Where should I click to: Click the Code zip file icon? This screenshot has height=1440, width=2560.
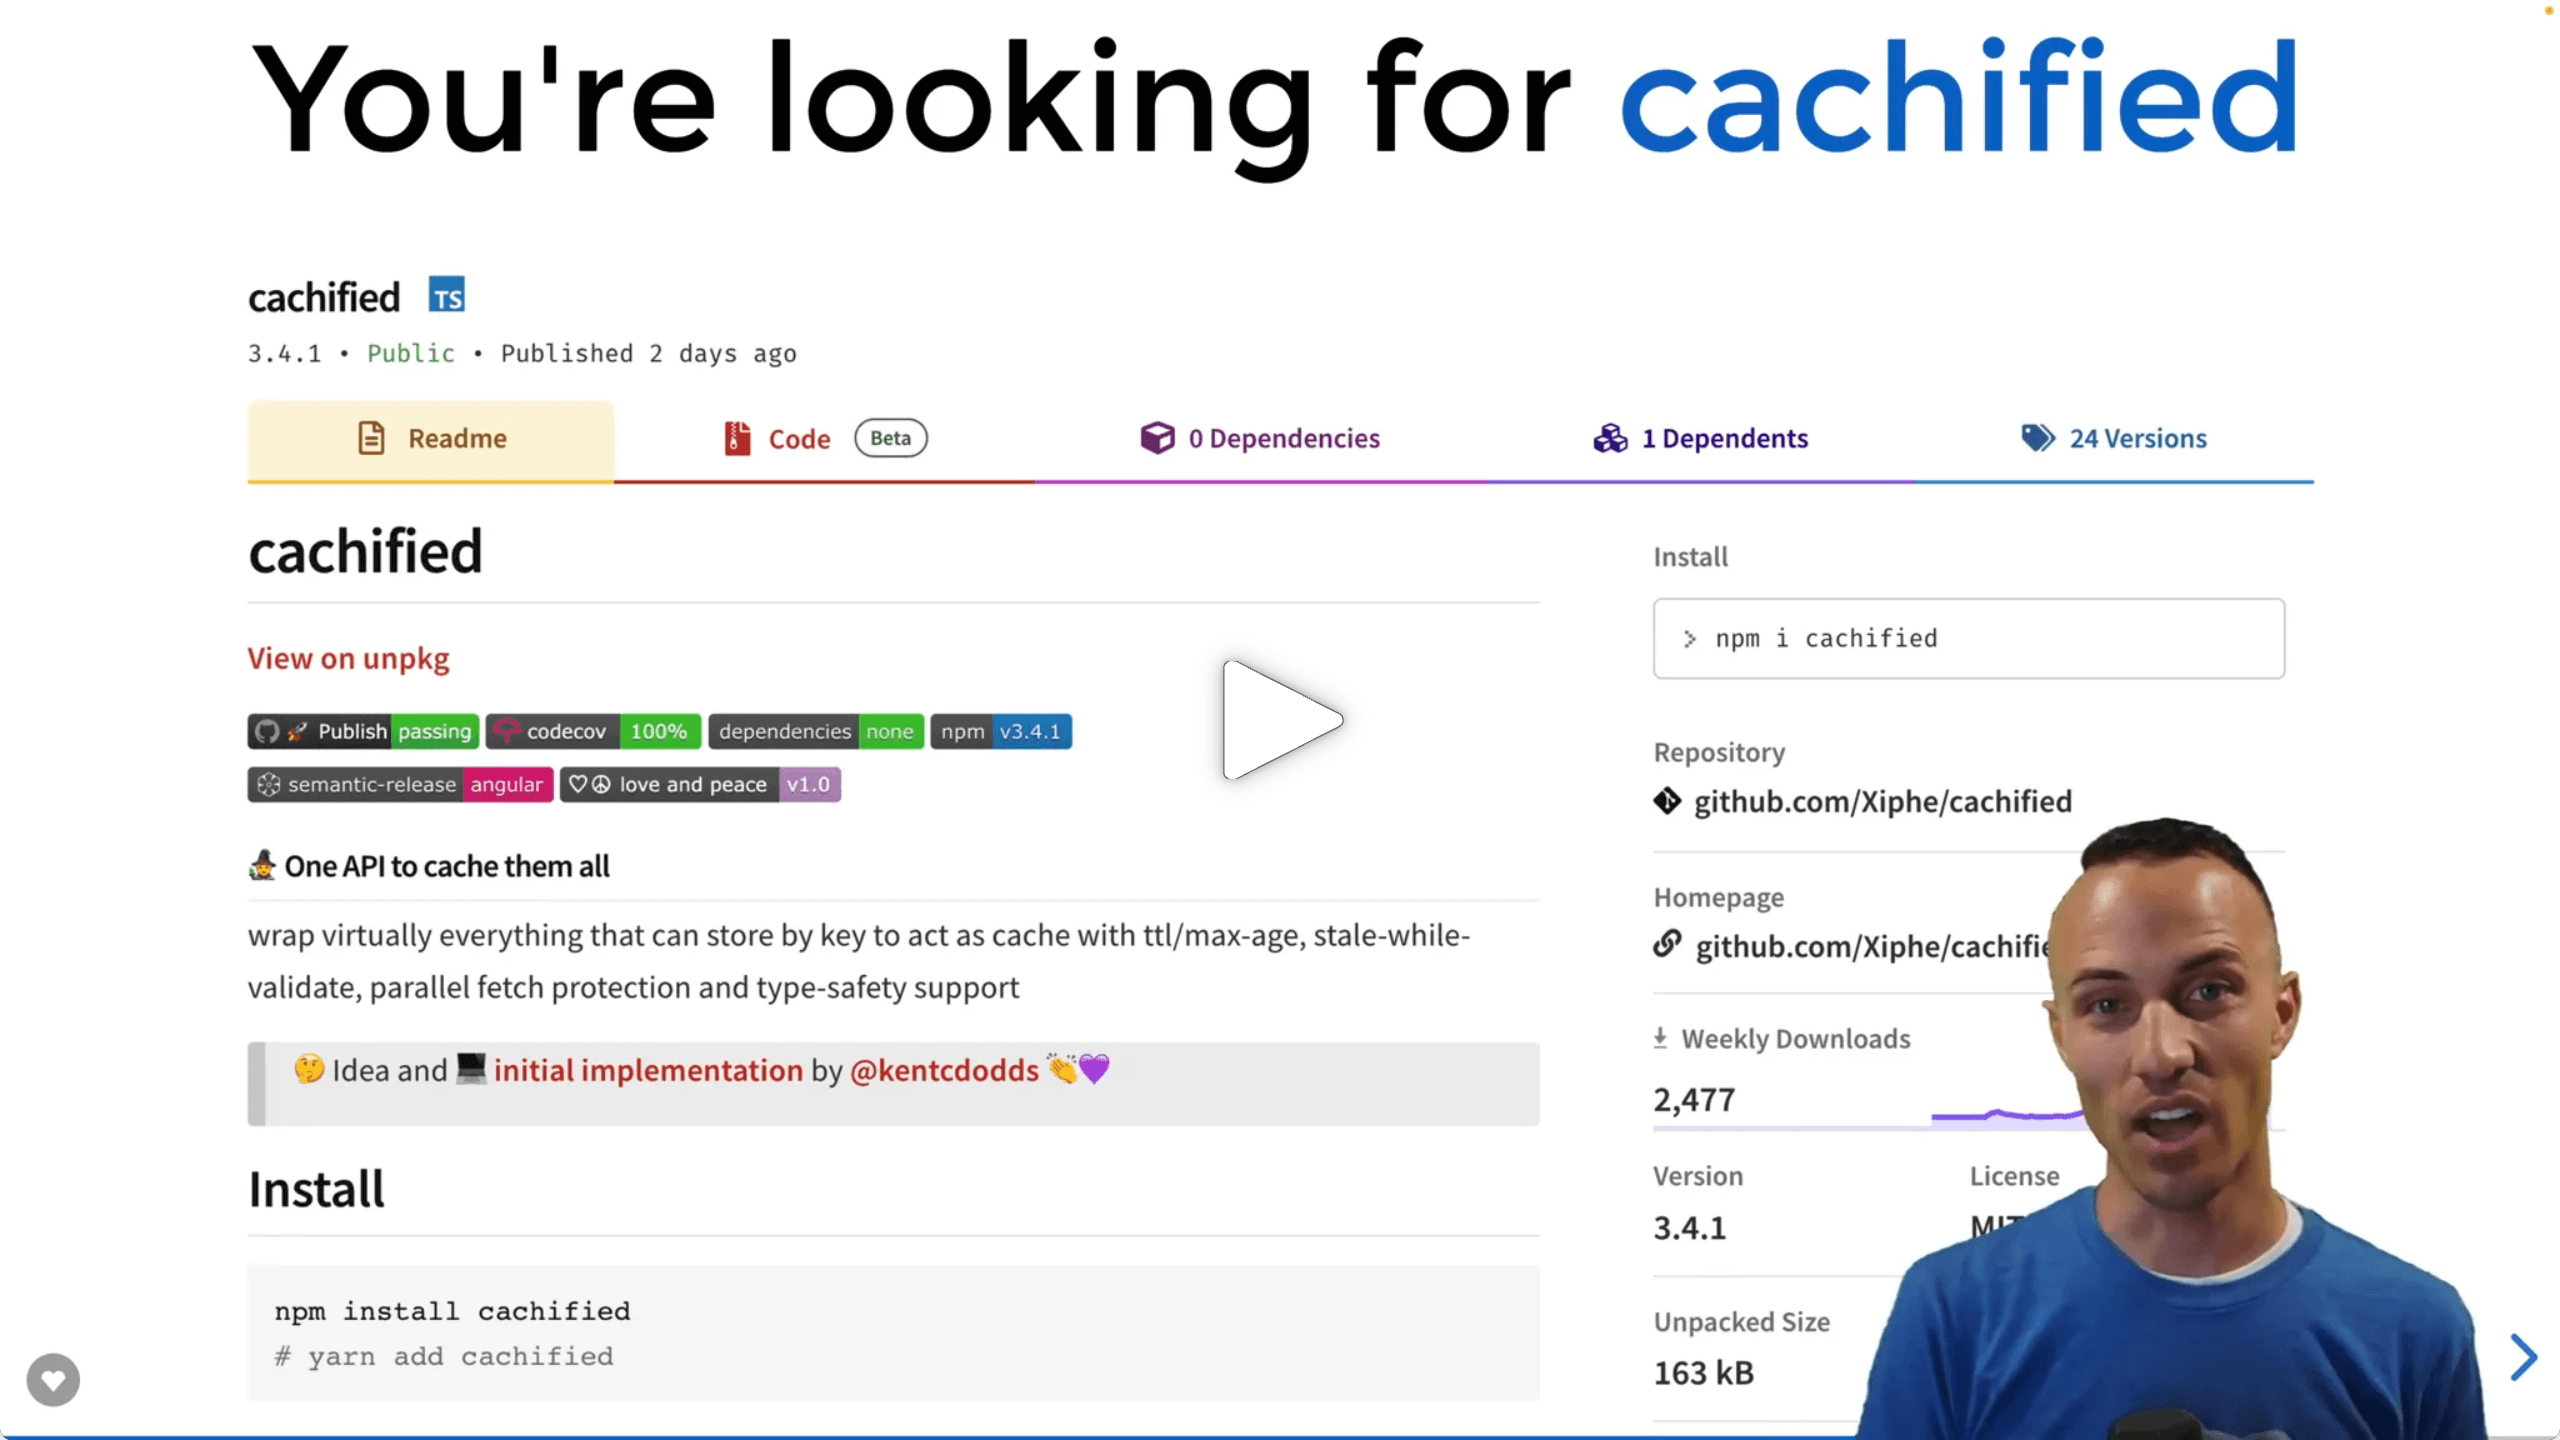coord(737,438)
